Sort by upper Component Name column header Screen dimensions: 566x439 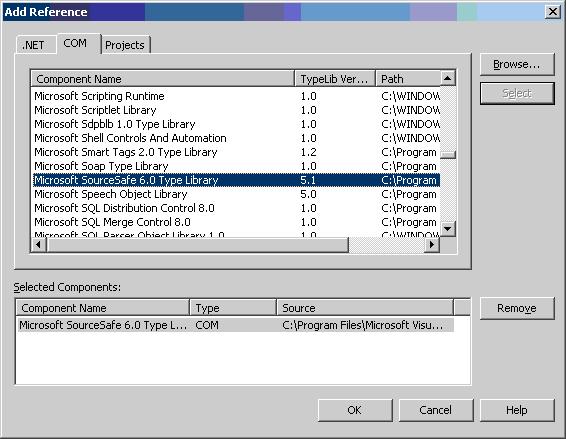163,79
